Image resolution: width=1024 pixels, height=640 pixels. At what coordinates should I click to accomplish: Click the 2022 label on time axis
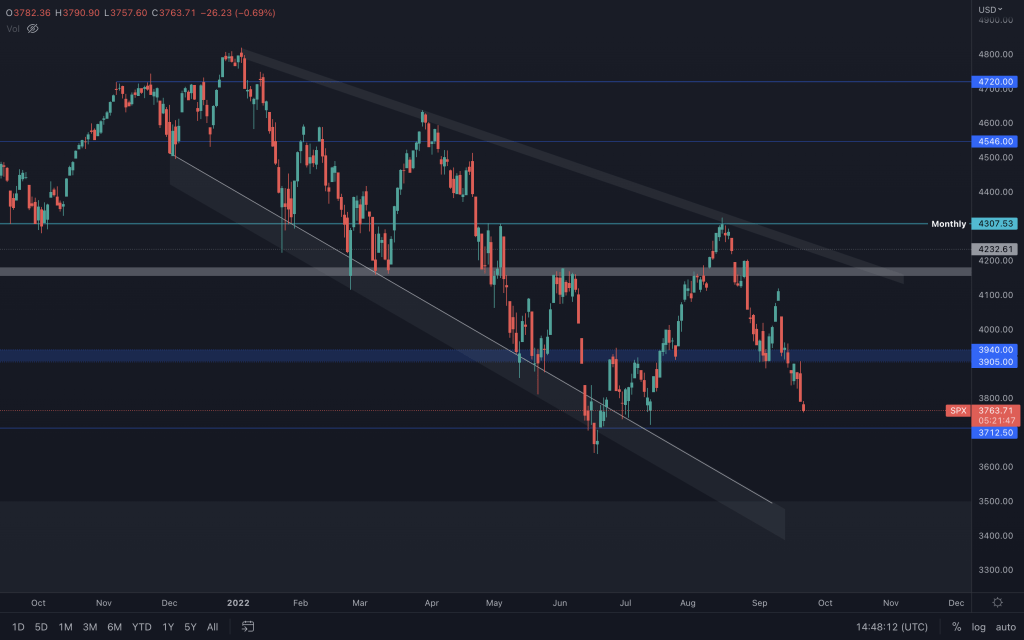click(x=238, y=603)
